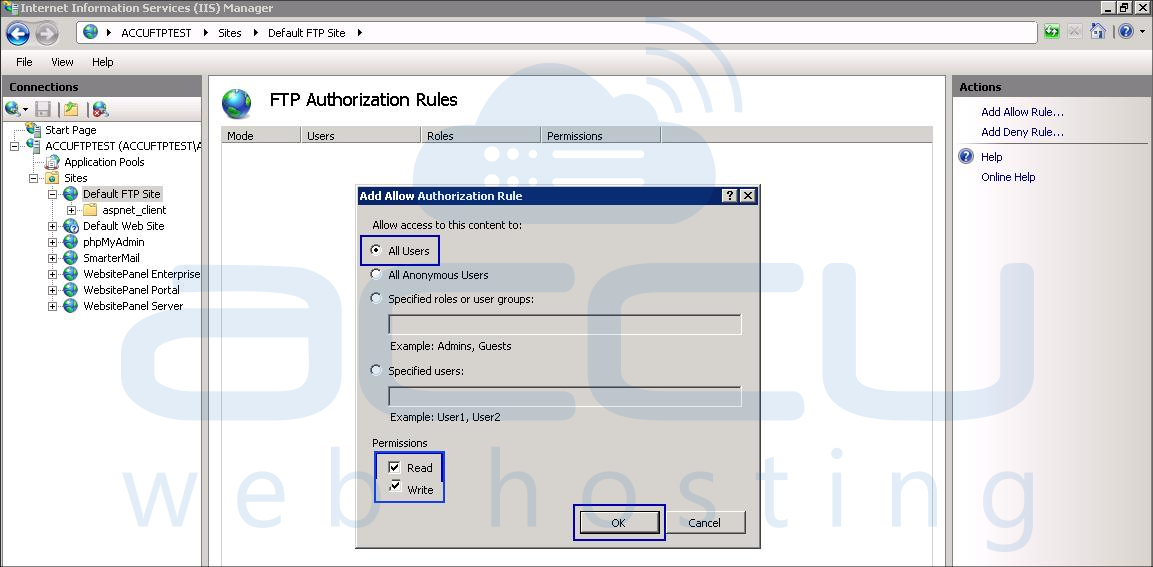The image size is (1153, 567).
Task: Select ACCUFTPTEST server node
Action: 123,146
